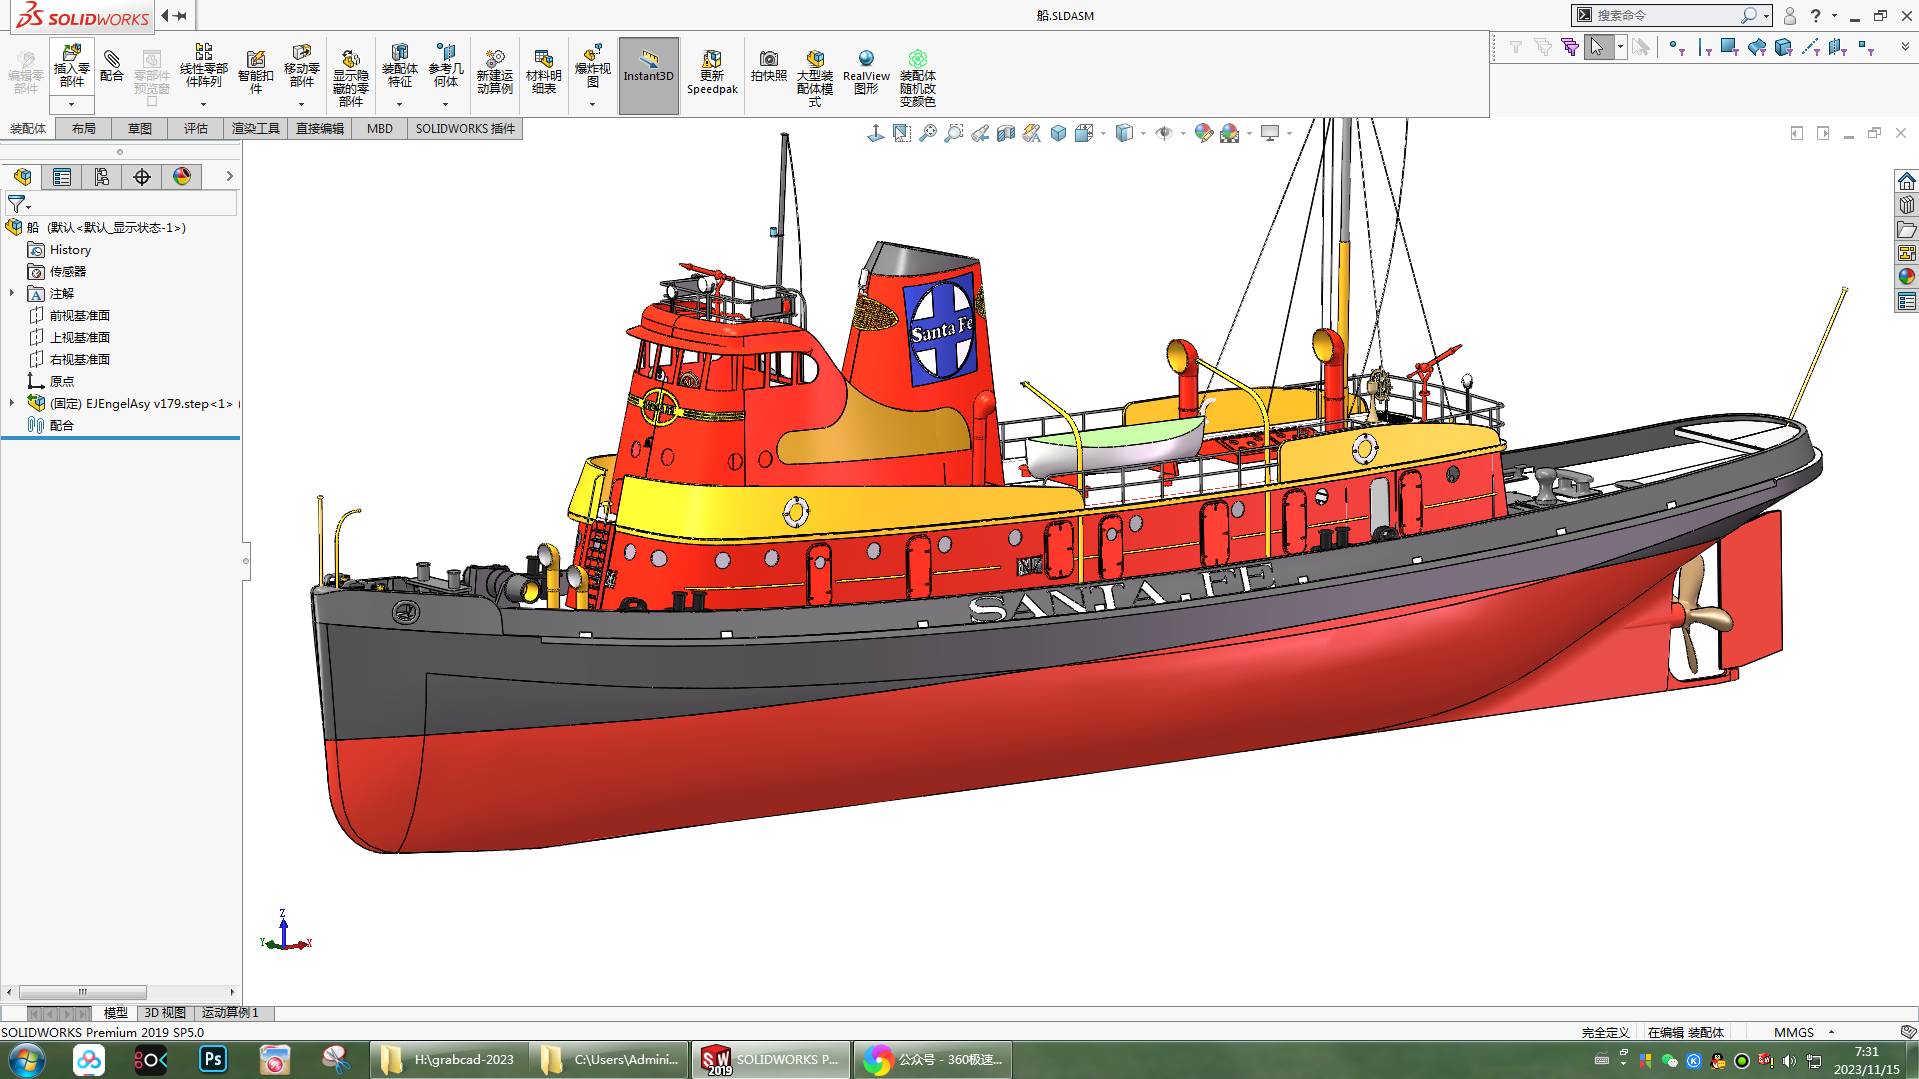Expand the feature manager tabs chevron arrow
This screenshot has width=1919, height=1079.
point(229,177)
